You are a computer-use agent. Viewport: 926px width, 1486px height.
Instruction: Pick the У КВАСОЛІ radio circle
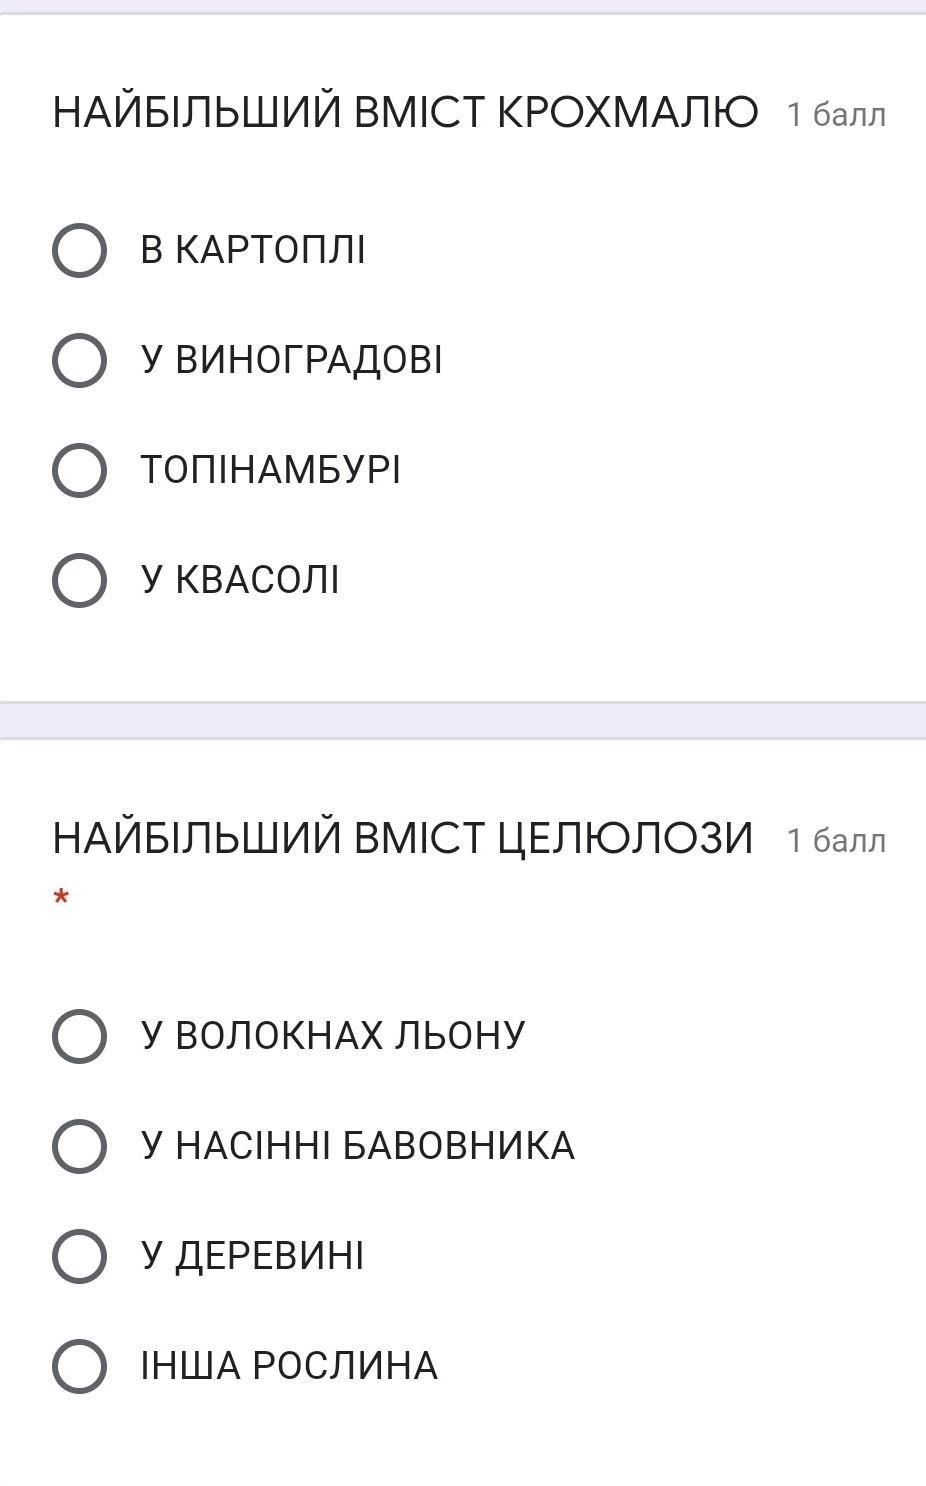pyautogui.click(x=79, y=580)
